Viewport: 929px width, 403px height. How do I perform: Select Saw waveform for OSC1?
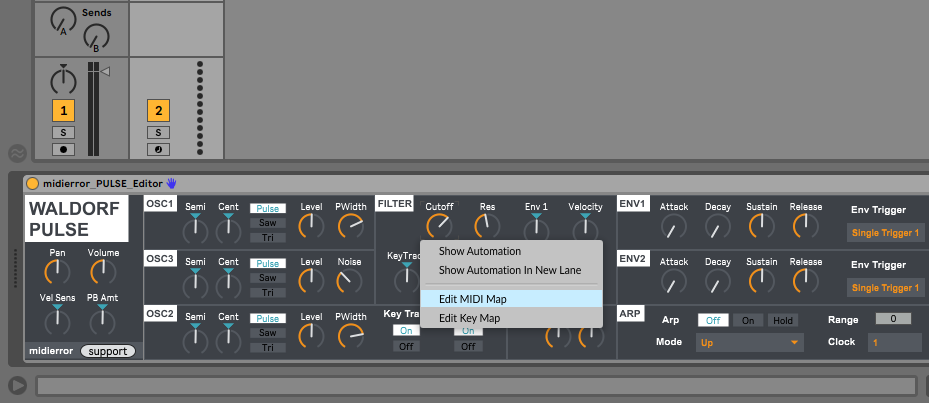268,223
